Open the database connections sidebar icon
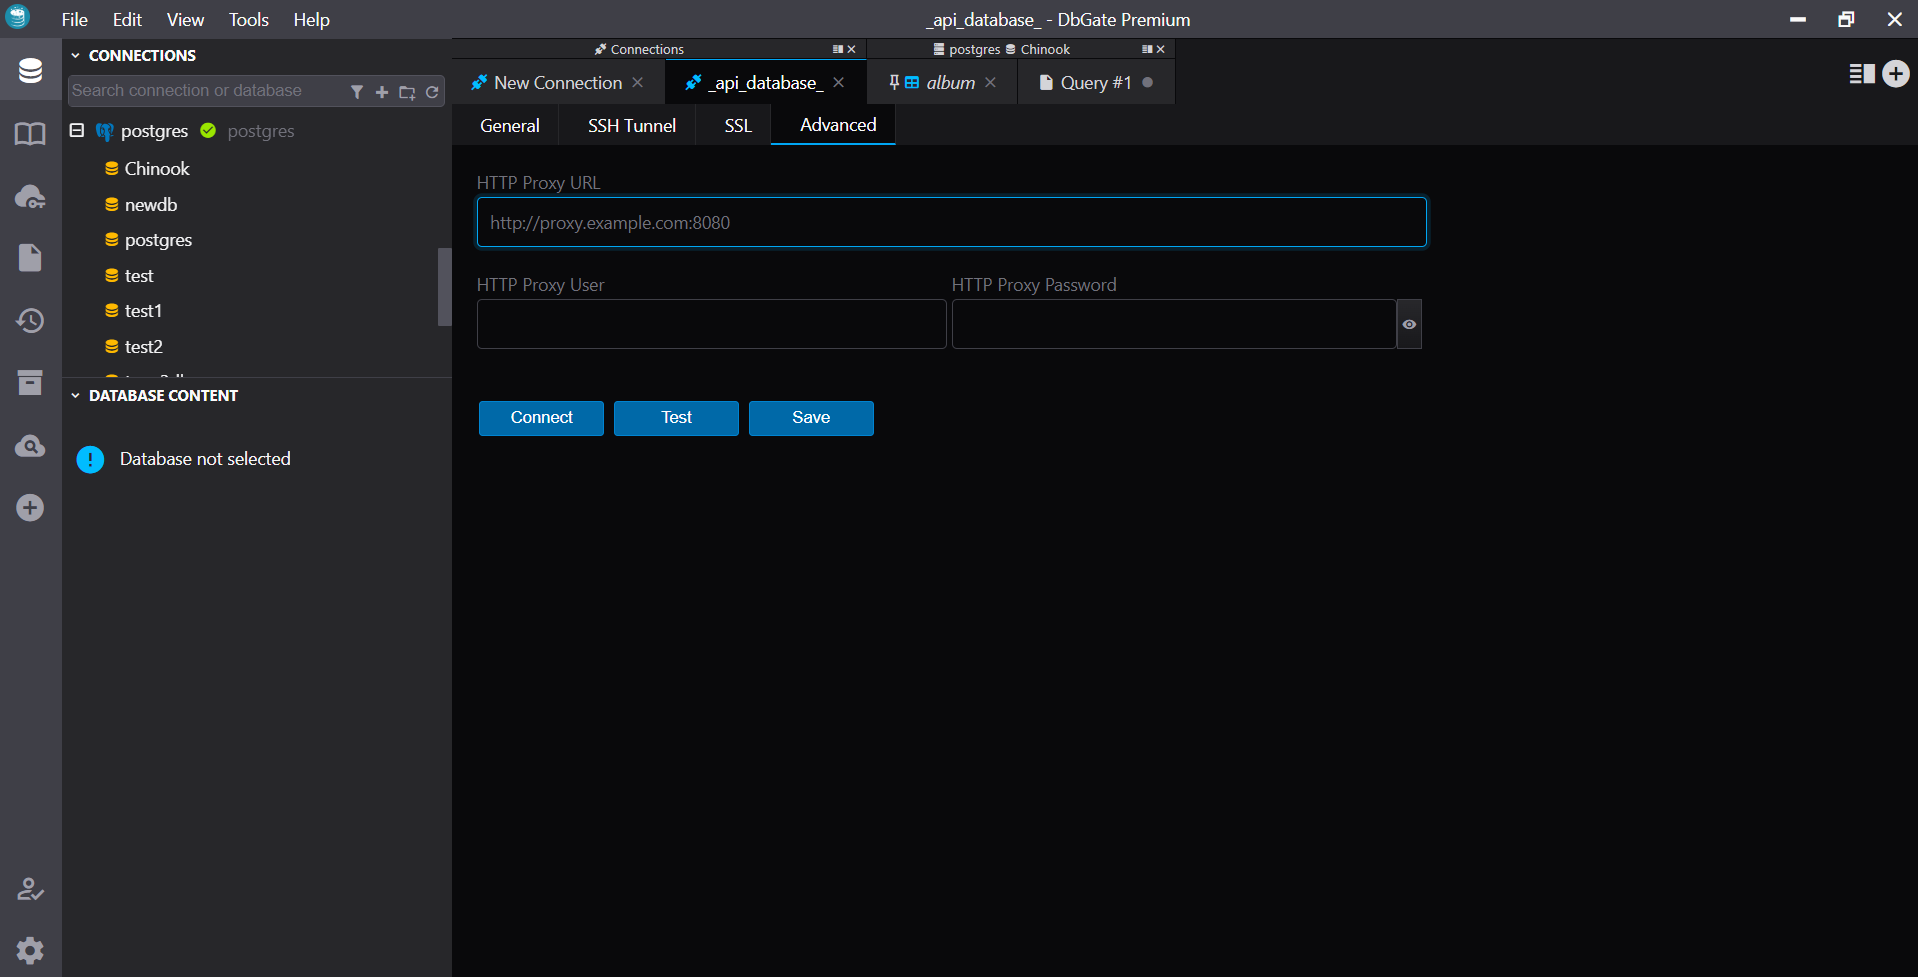This screenshot has width=1918, height=977. pyautogui.click(x=30, y=71)
